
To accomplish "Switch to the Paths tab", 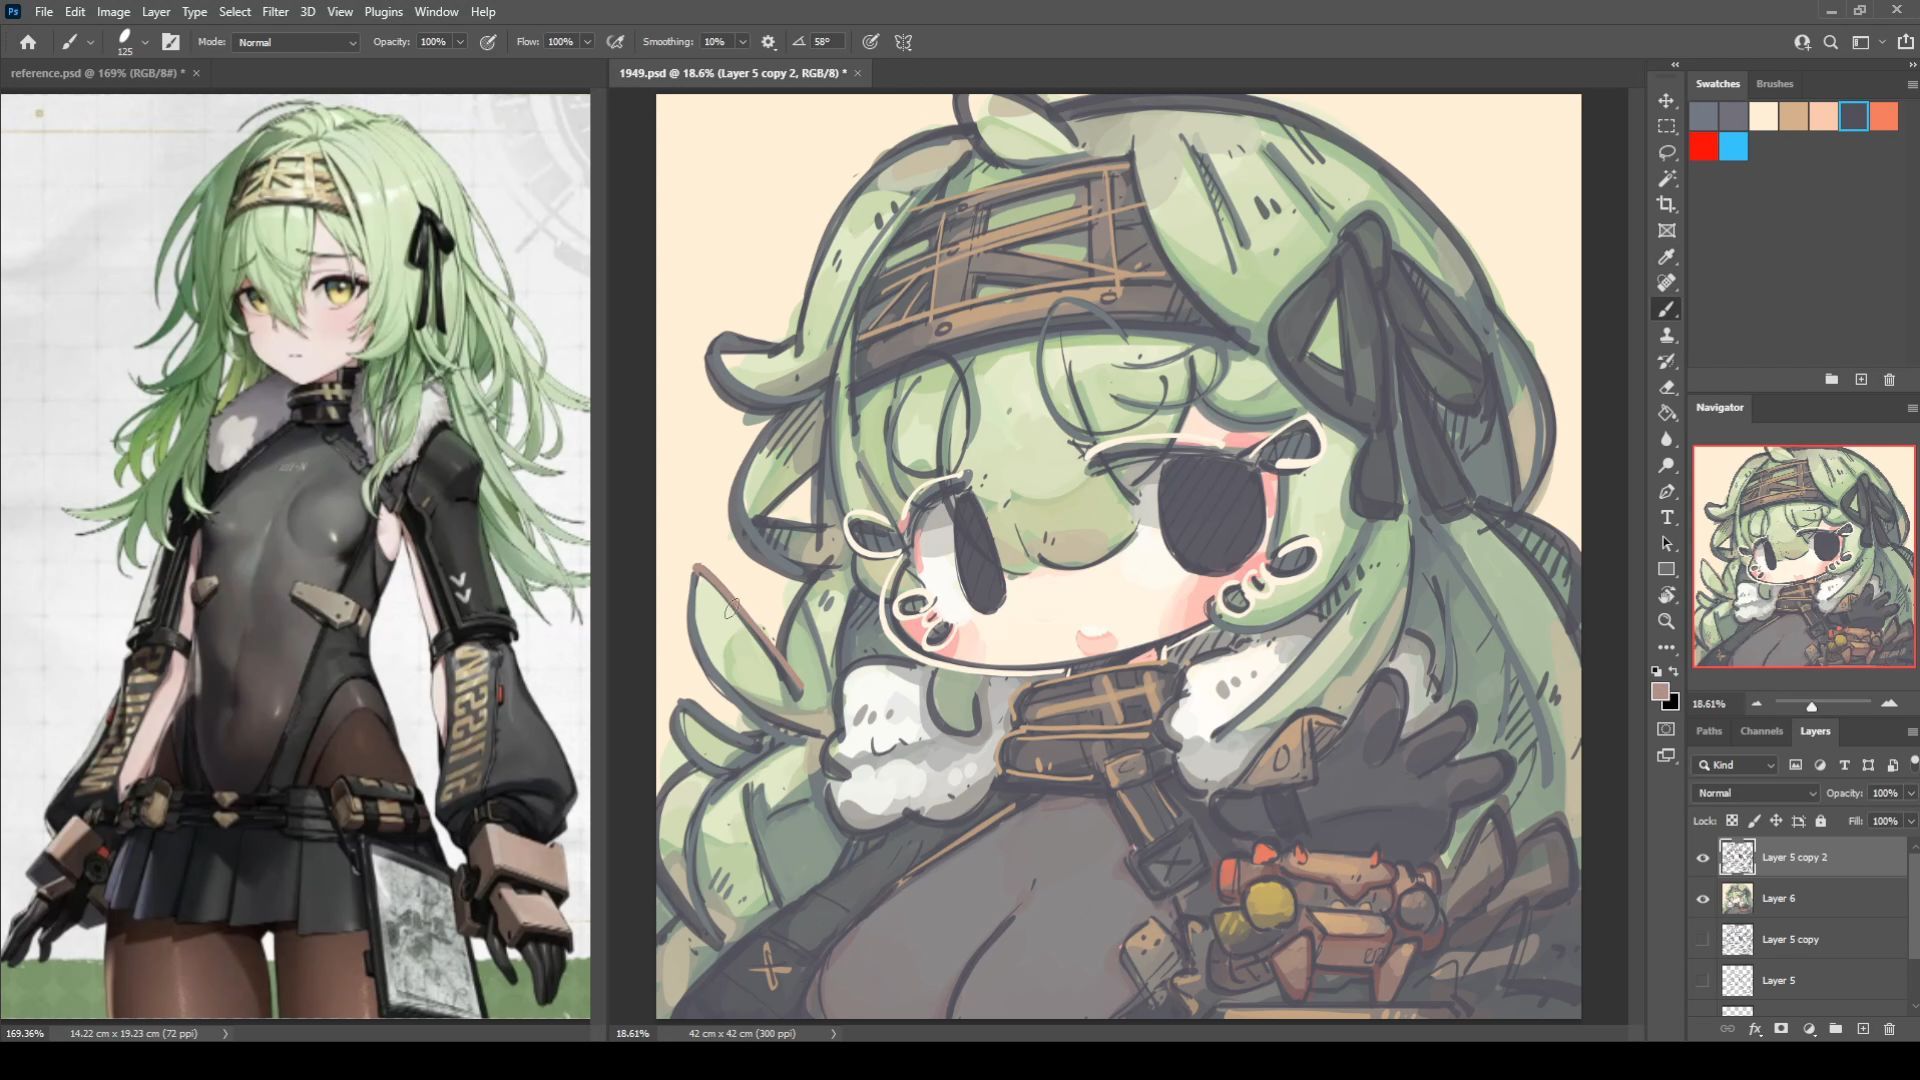I will click(x=1709, y=731).
